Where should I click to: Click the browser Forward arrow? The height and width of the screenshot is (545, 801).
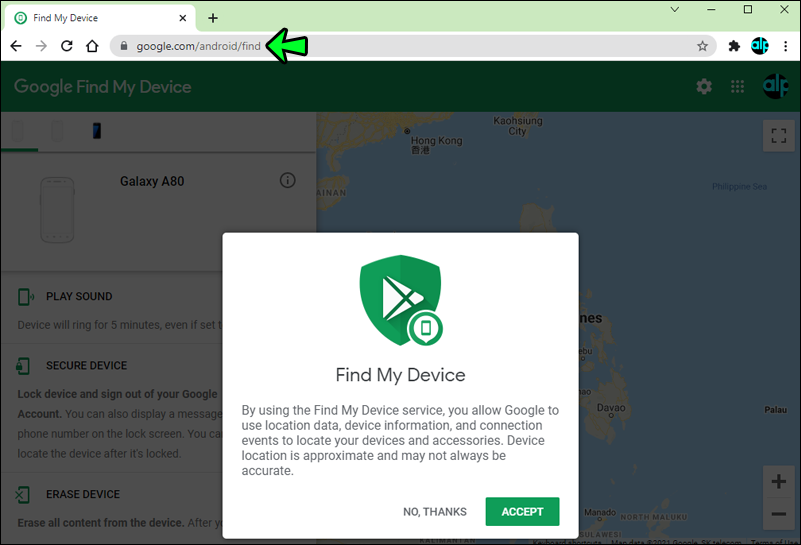click(x=41, y=46)
